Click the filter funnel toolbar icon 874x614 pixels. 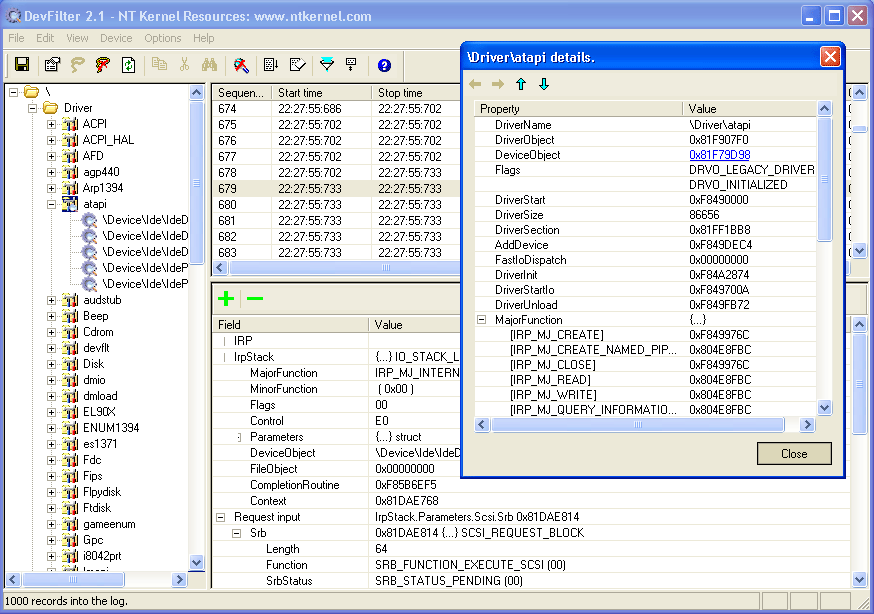pos(327,62)
